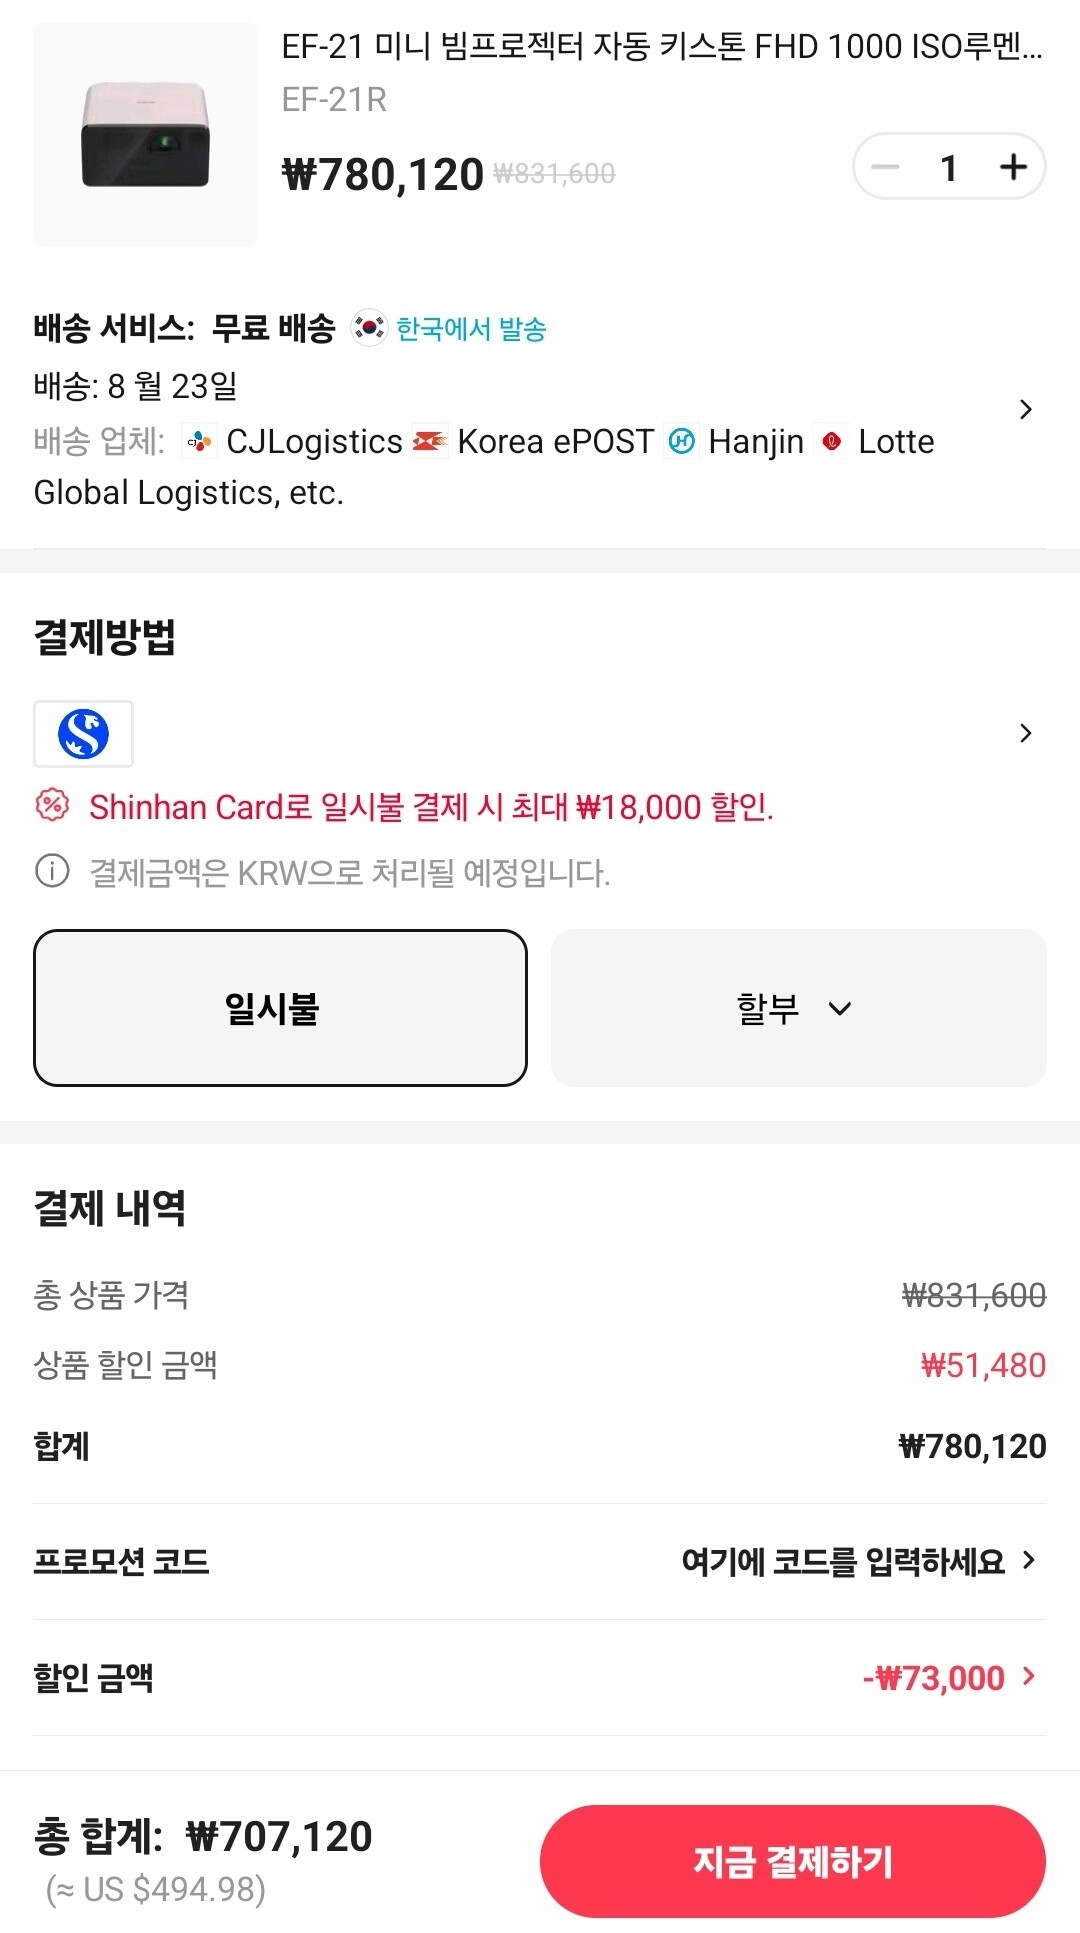Increase quantity with the plus button
The height and width of the screenshot is (1933, 1080).
pos(1013,167)
